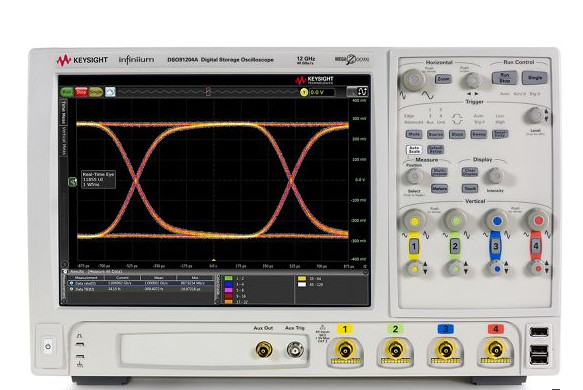
Task: Tap the trigger Level knob
Action: click(x=535, y=116)
